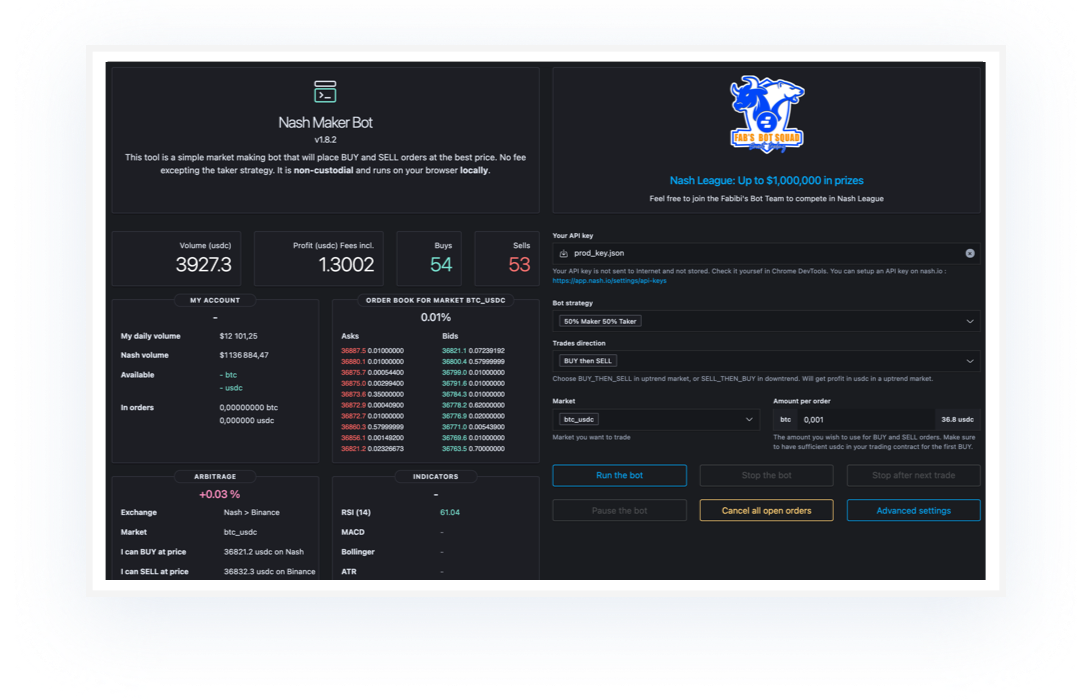Click the ask row at 36821.2
This screenshot has width=1090, height=700.
click(372, 449)
